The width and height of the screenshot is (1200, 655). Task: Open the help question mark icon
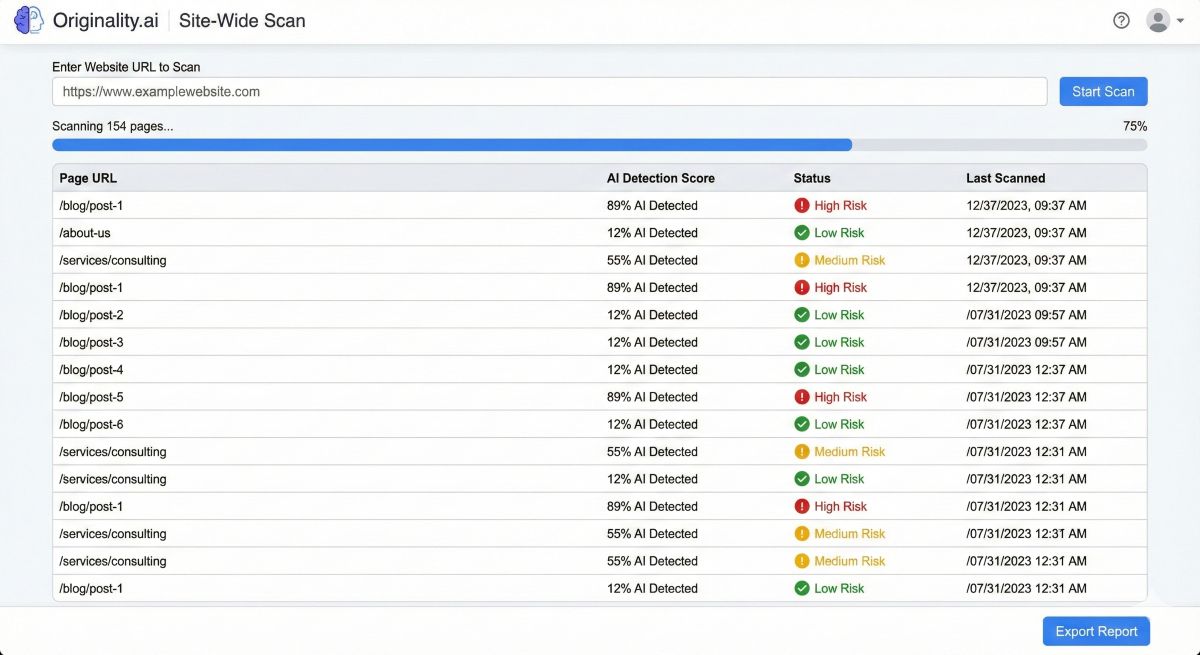click(1121, 20)
